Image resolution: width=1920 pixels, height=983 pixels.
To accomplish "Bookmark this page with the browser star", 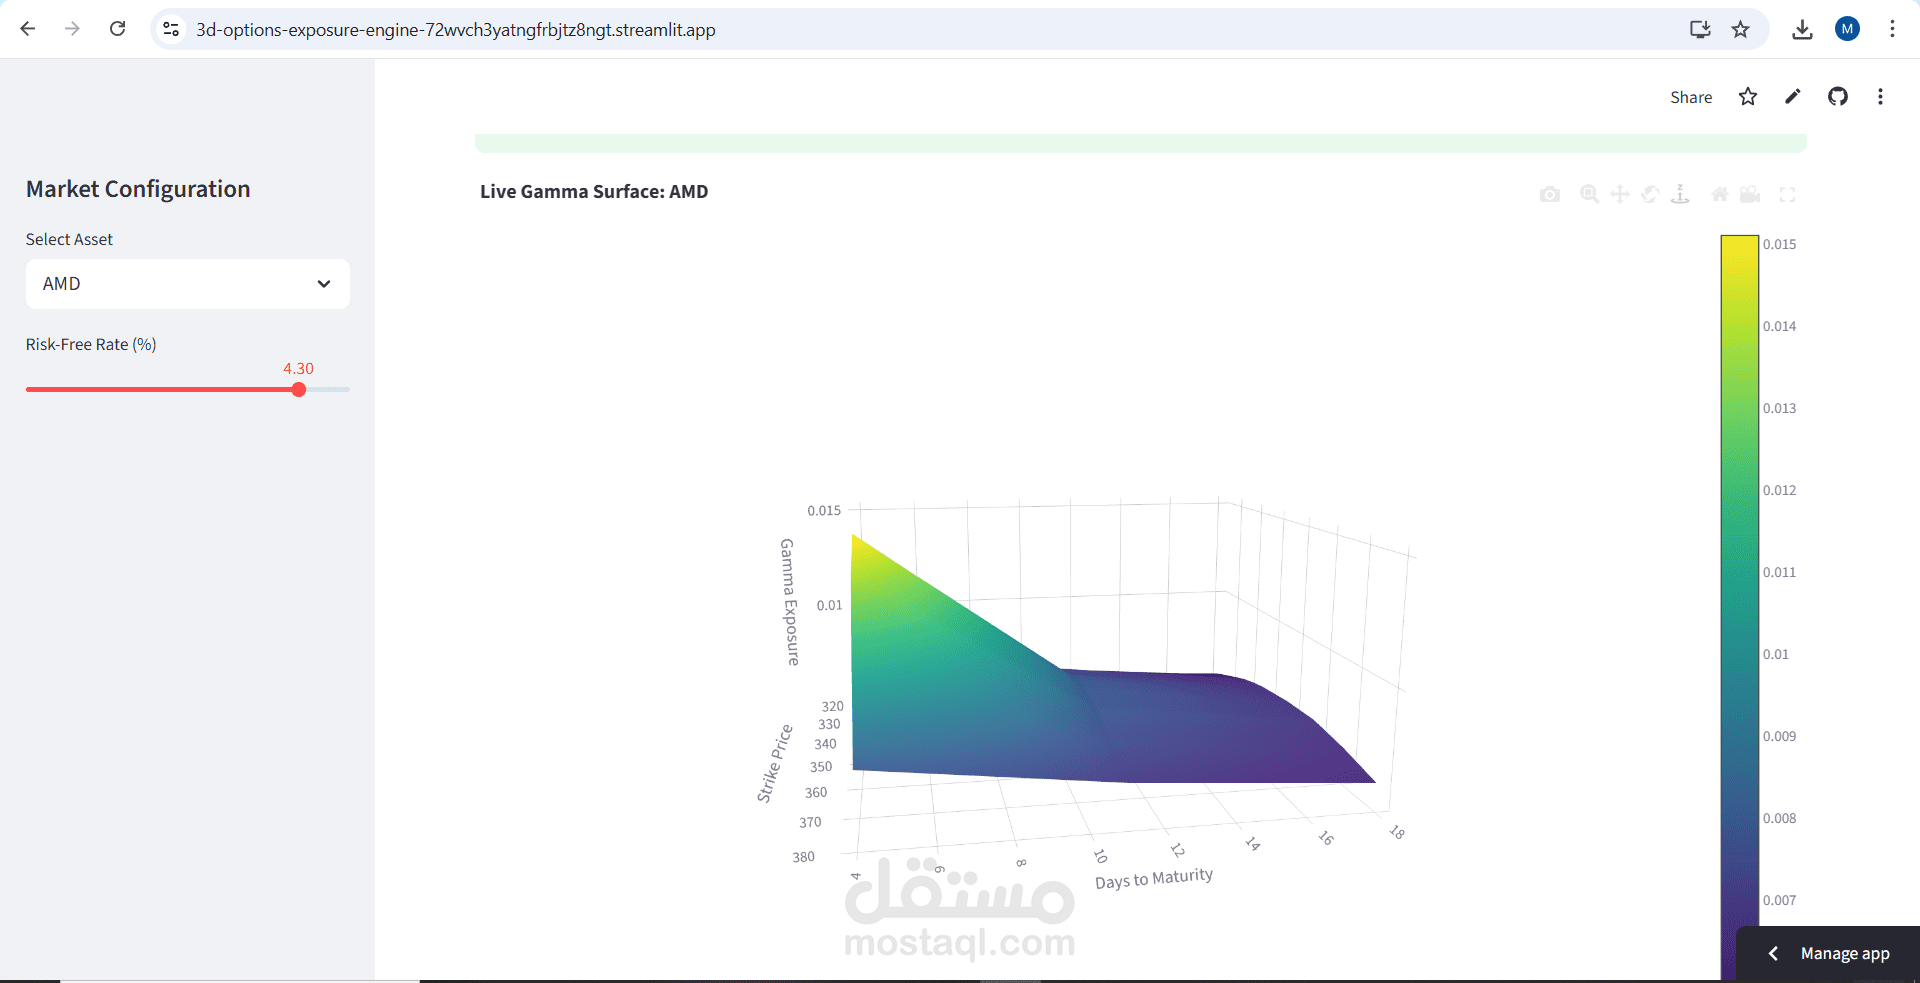I will (1741, 29).
